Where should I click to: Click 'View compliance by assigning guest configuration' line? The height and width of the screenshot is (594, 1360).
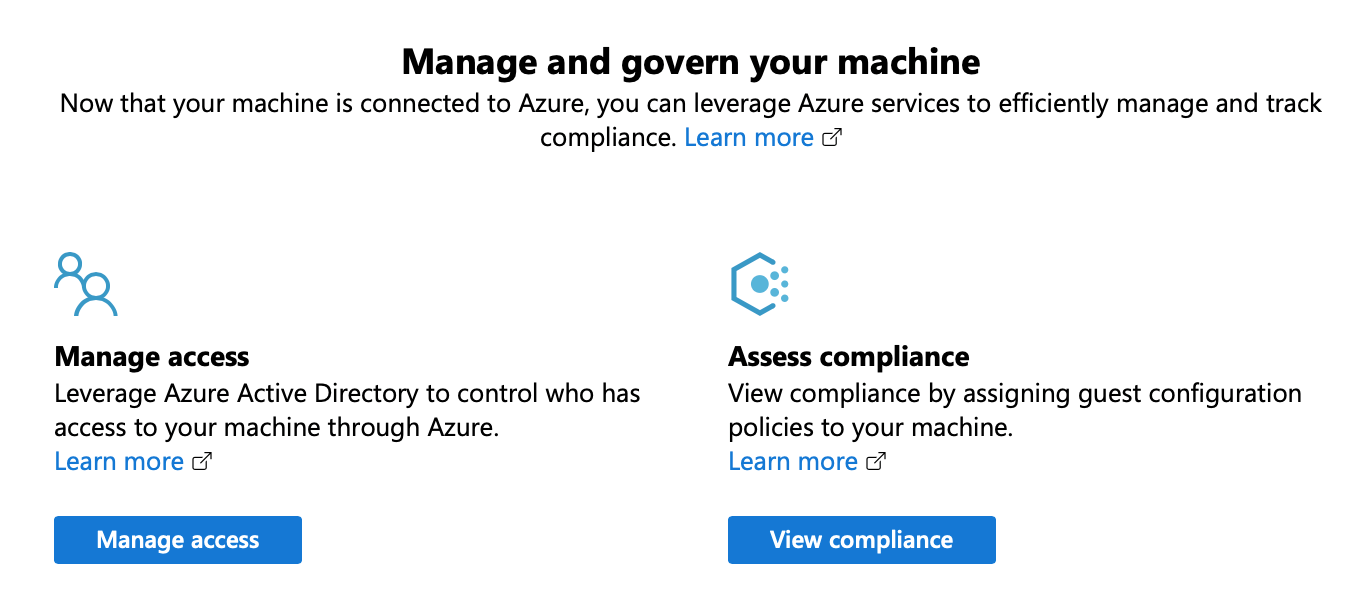1015,393
